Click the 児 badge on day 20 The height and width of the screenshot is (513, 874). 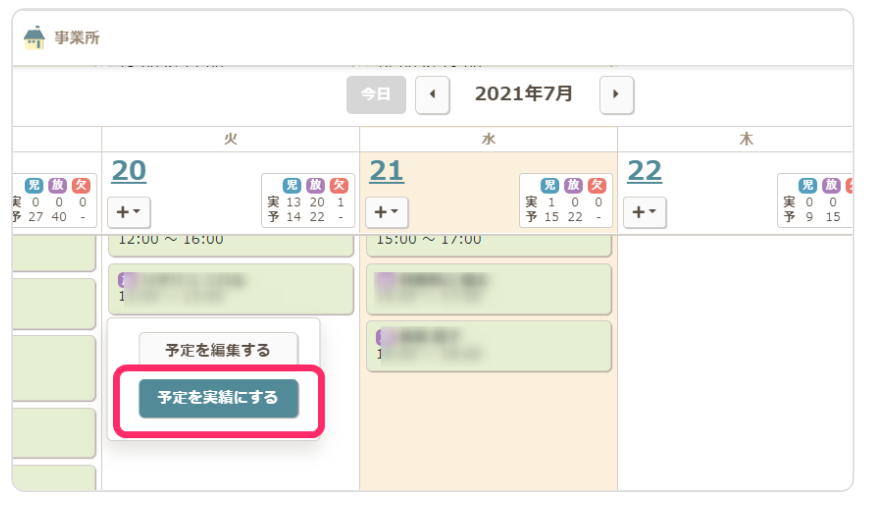click(x=292, y=185)
